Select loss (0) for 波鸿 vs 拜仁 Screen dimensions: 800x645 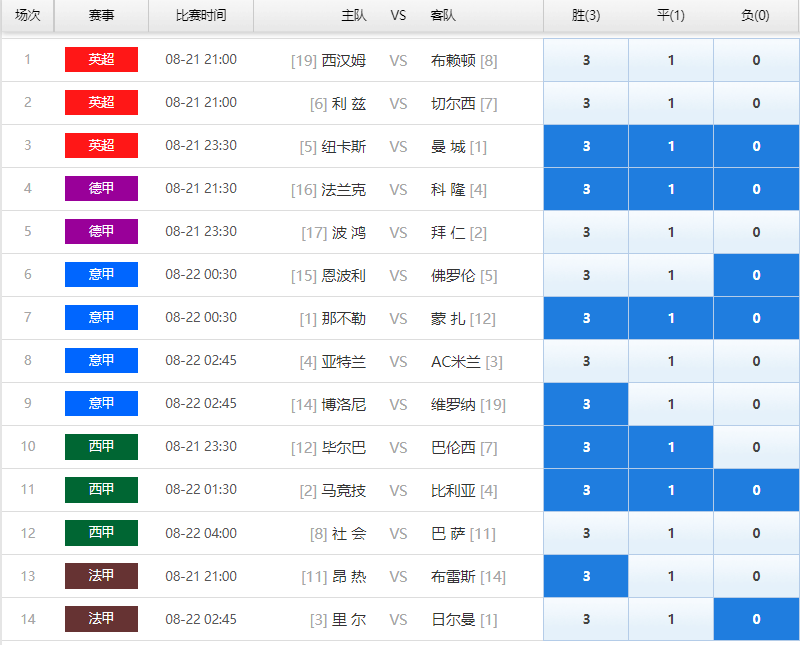pyautogui.click(x=756, y=232)
